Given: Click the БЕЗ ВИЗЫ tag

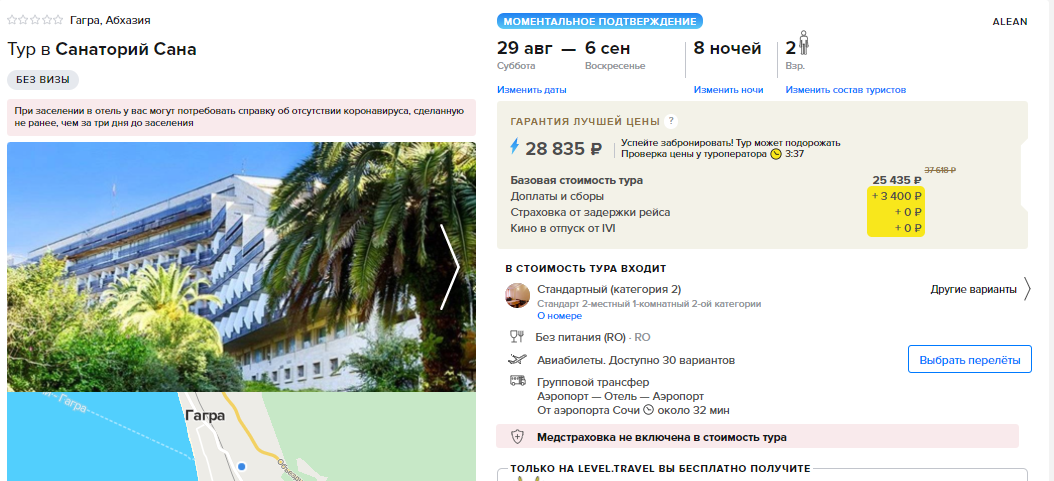Looking at the screenshot, I should coord(43,79).
